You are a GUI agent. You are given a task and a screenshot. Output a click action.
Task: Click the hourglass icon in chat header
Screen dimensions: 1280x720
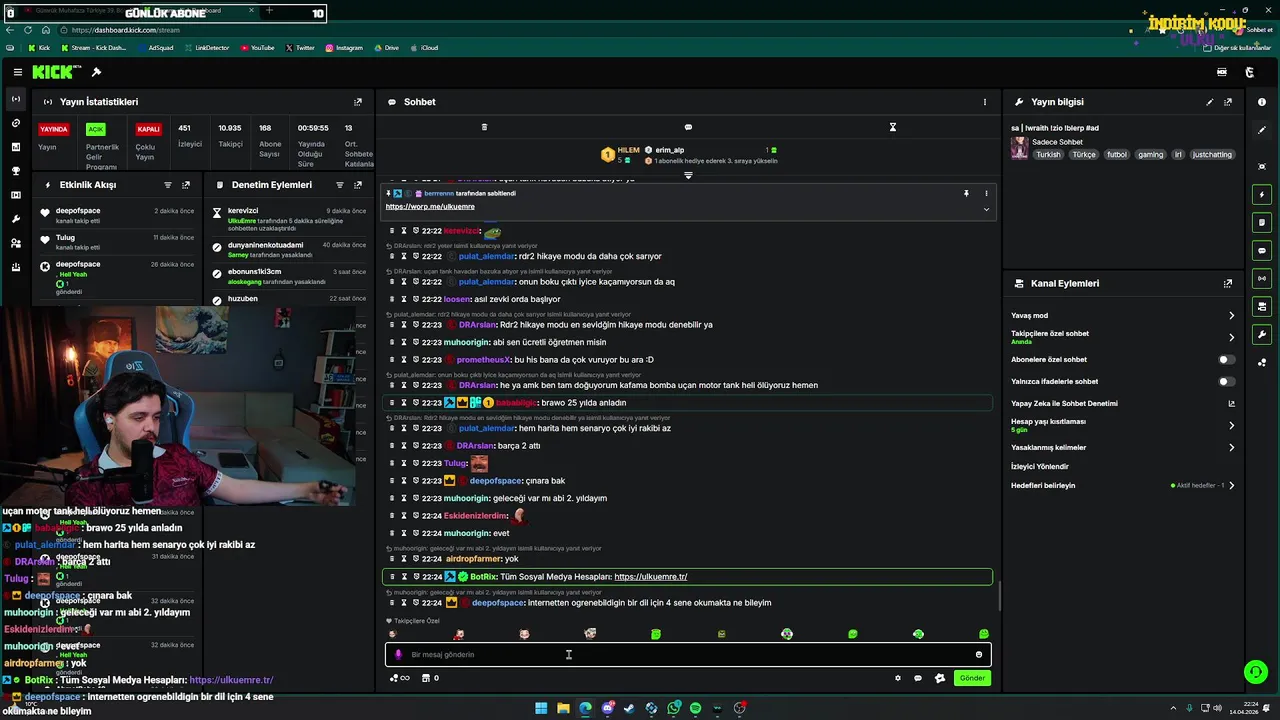[x=893, y=127]
